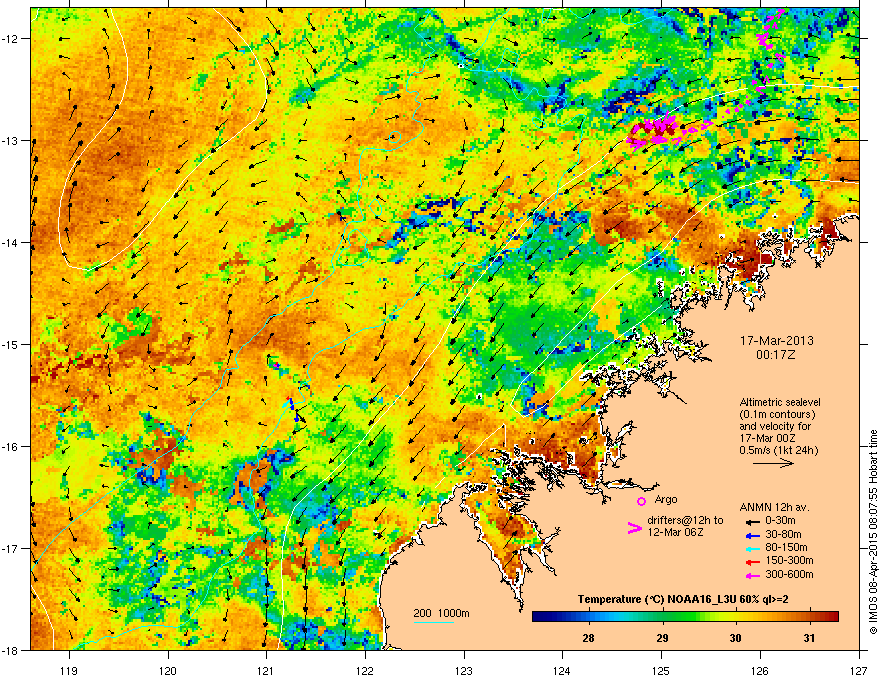The width and height of the screenshot is (880, 680).
Task: Click the '200 1000m' bathymetry label
Action: click(441, 613)
